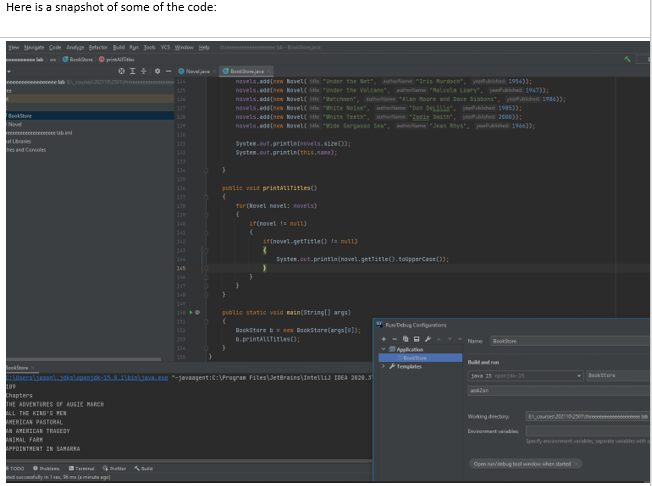
Task: Remove configuration with the minus icon
Action: (395, 339)
